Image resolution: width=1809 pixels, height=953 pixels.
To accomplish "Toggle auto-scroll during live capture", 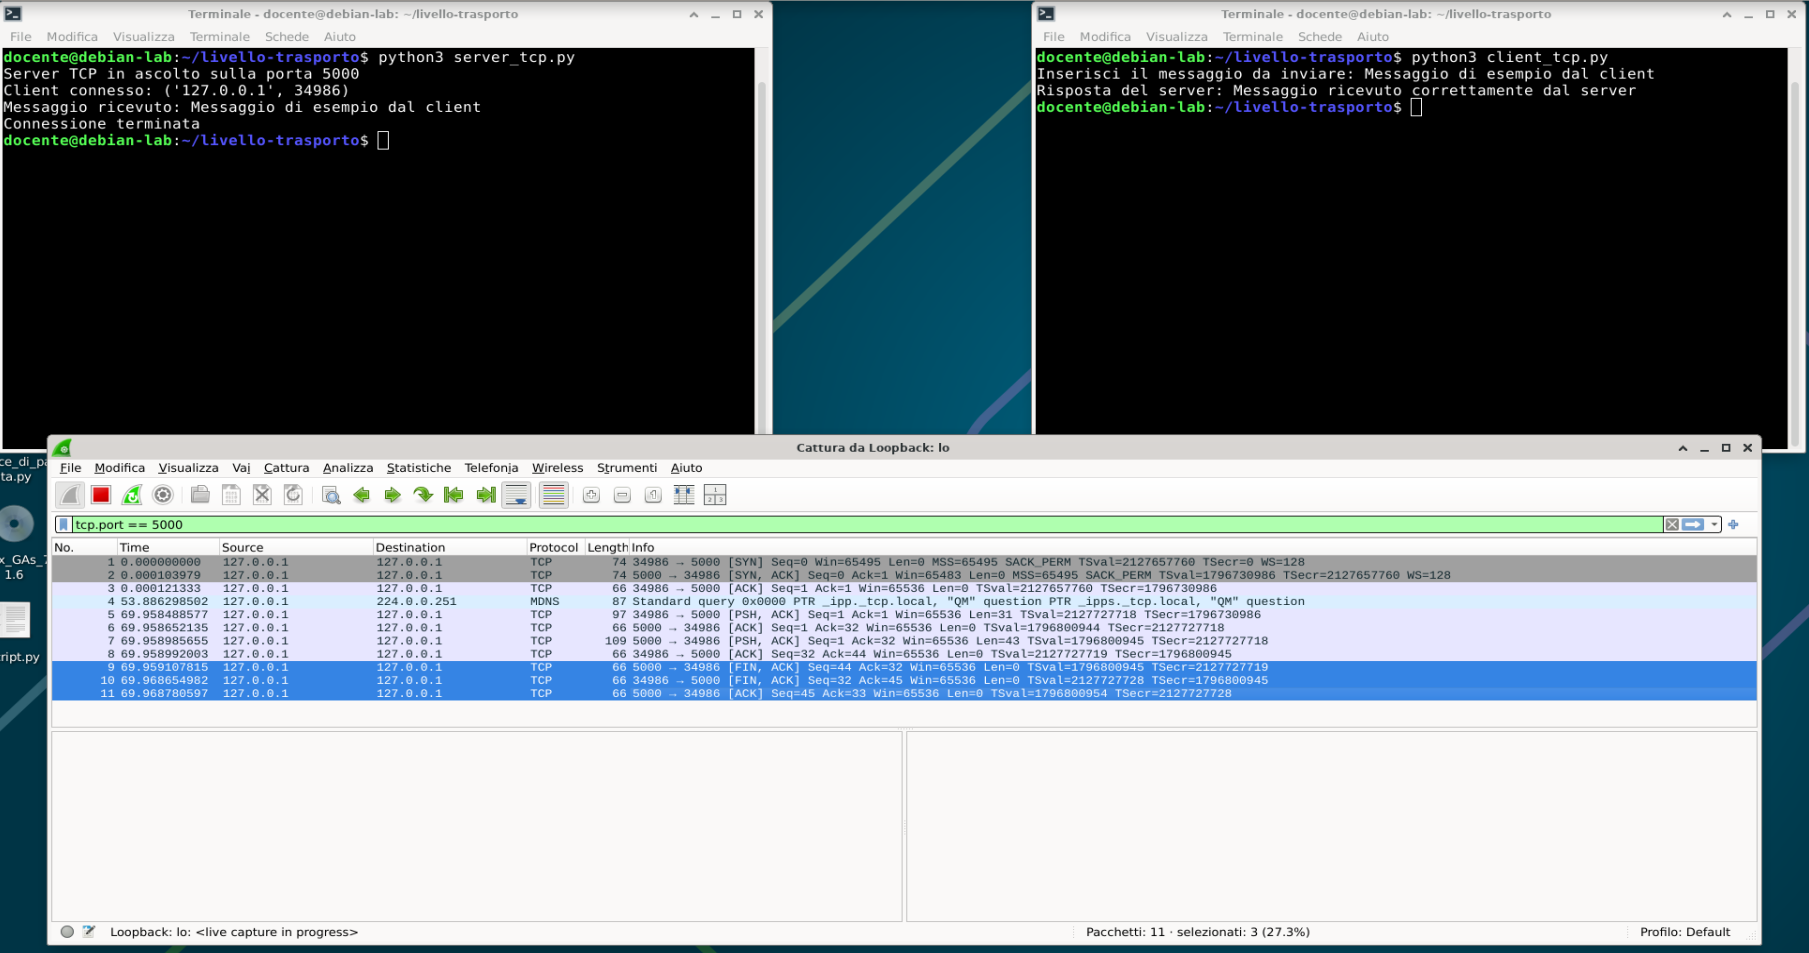I will pyautogui.click(x=517, y=495).
